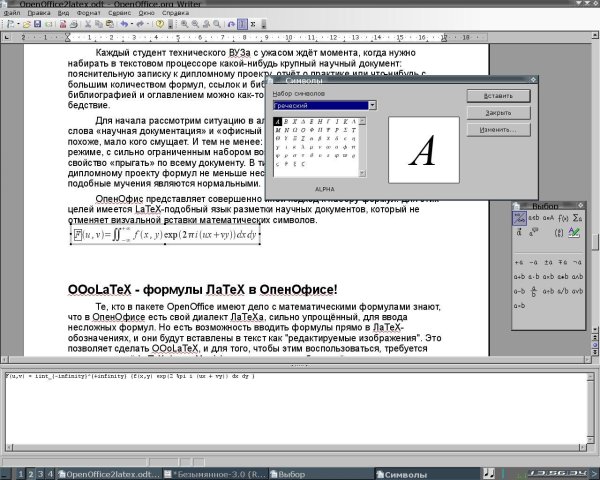Select Relations a≤b category in Выбор panel
The height and width of the screenshot is (480, 600).
tap(534, 218)
